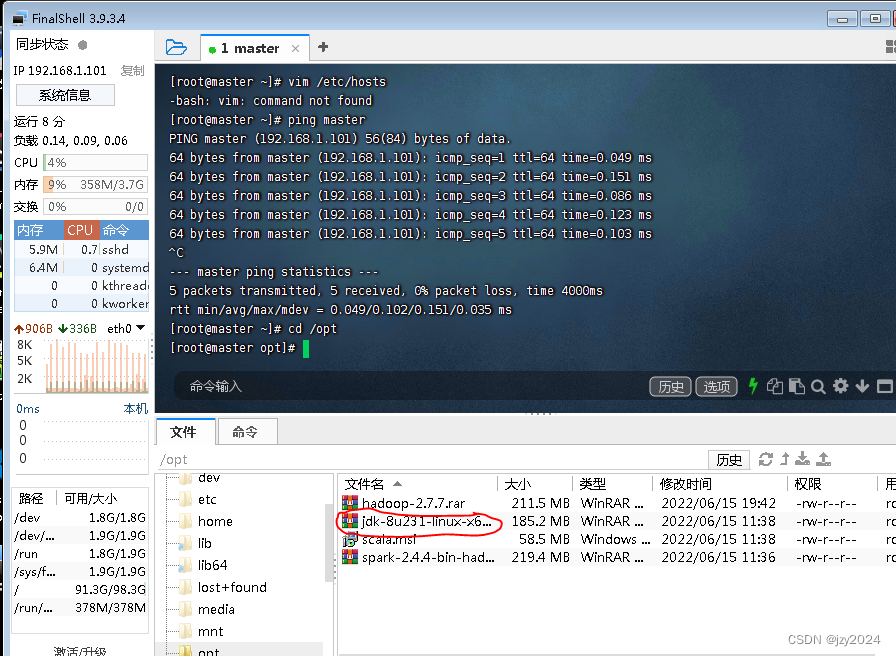This screenshot has height=656, width=896.
Task: Select the /dev disk usage row
Action: [x=80, y=518]
